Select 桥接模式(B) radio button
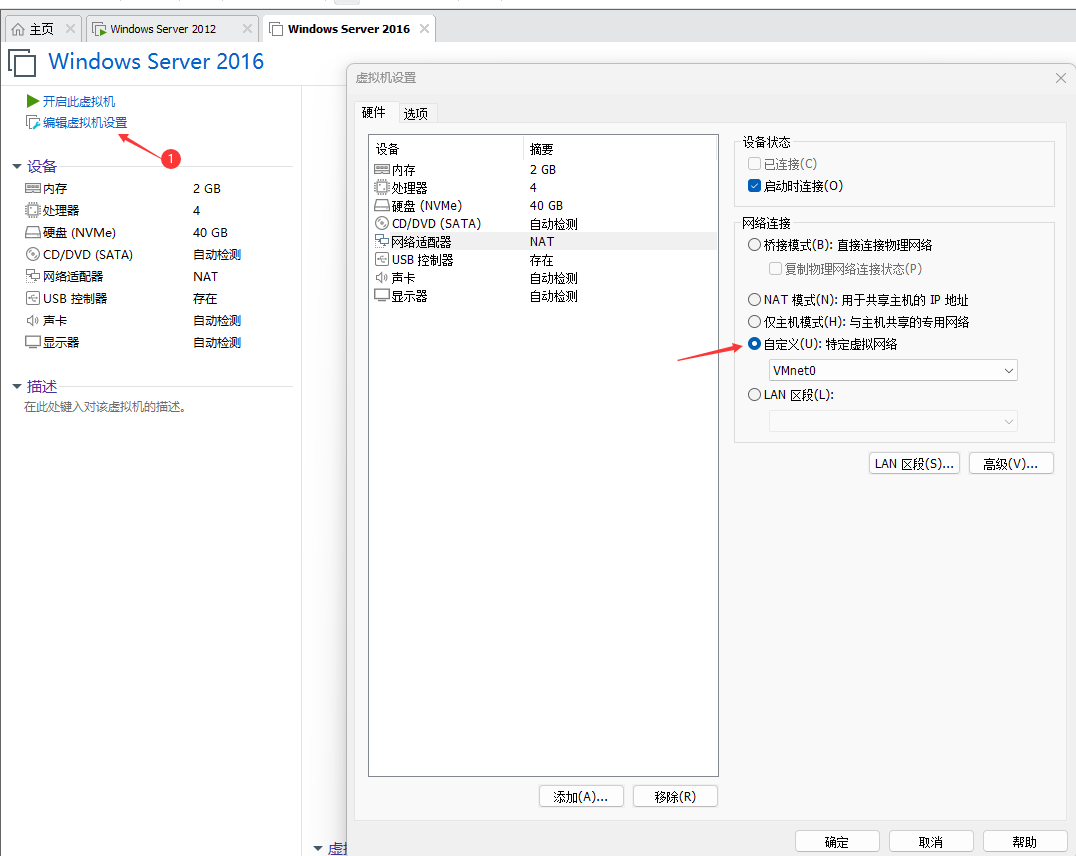The height and width of the screenshot is (856, 1076). point(754,244)
